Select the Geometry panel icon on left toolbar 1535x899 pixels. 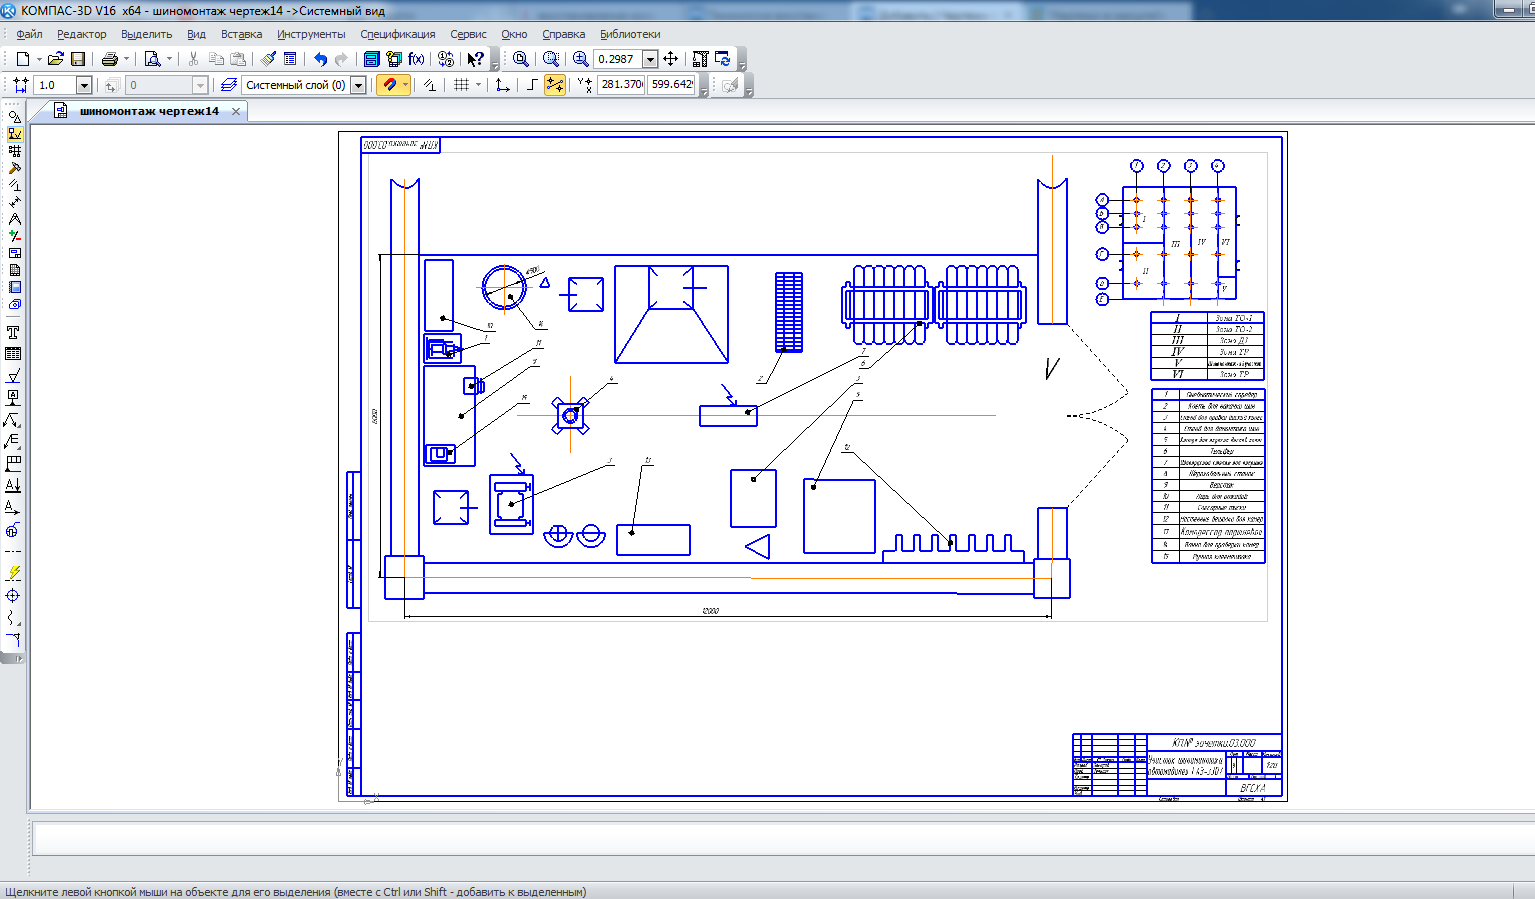click(x=14, y=116)
